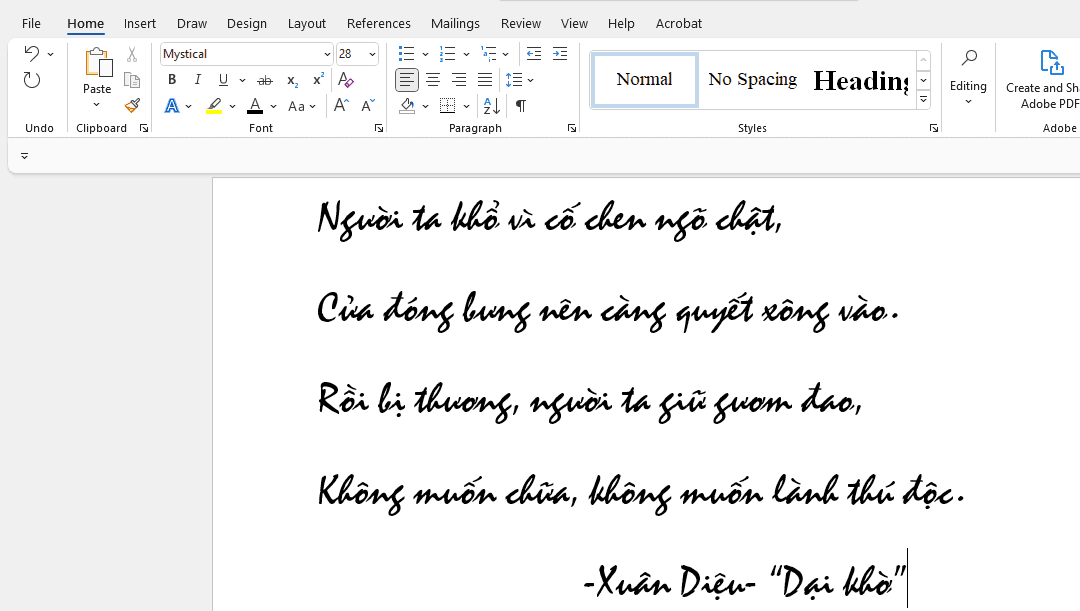
Task: Apply superscript formatting
Action: pyautogui.click(x=318, y=80)
